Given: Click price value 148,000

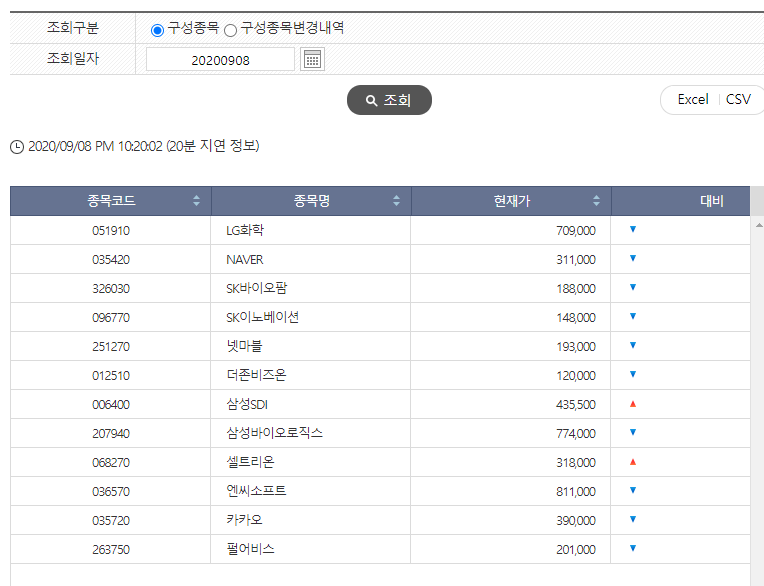Looking at the screenshot, I should point(576,318).
